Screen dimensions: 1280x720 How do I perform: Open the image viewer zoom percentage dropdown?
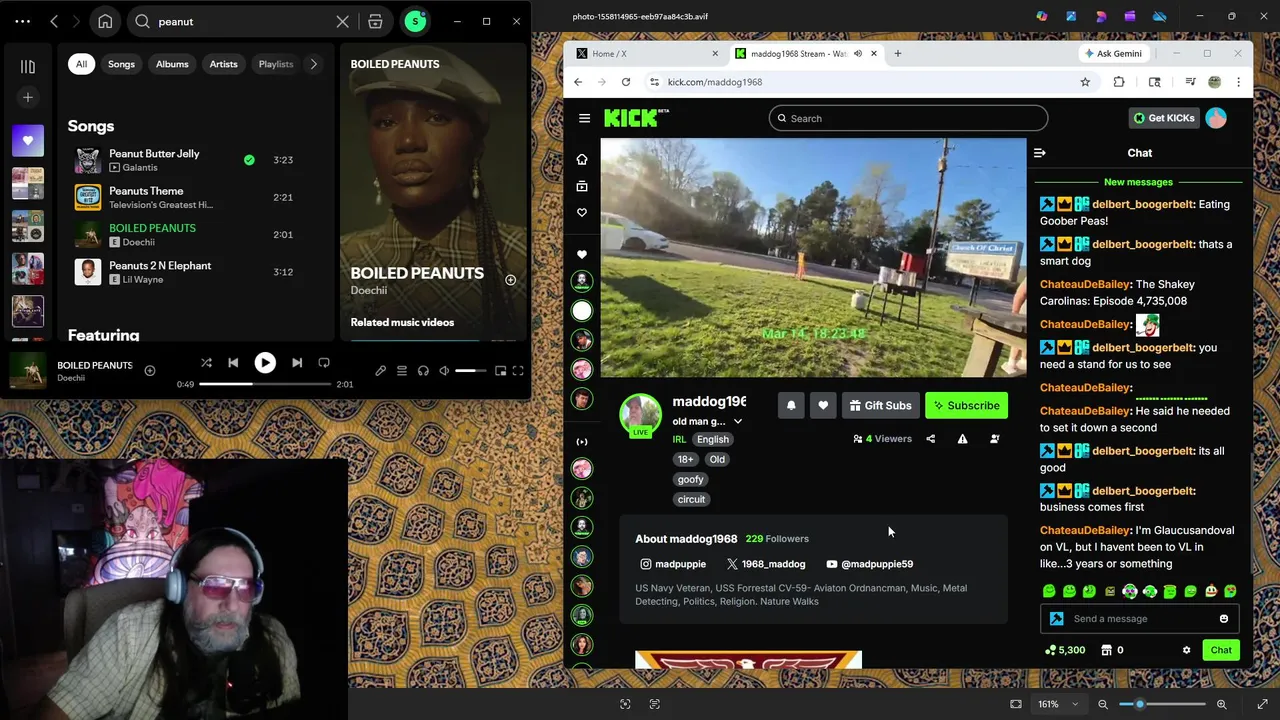click(x=1056, y=704)
